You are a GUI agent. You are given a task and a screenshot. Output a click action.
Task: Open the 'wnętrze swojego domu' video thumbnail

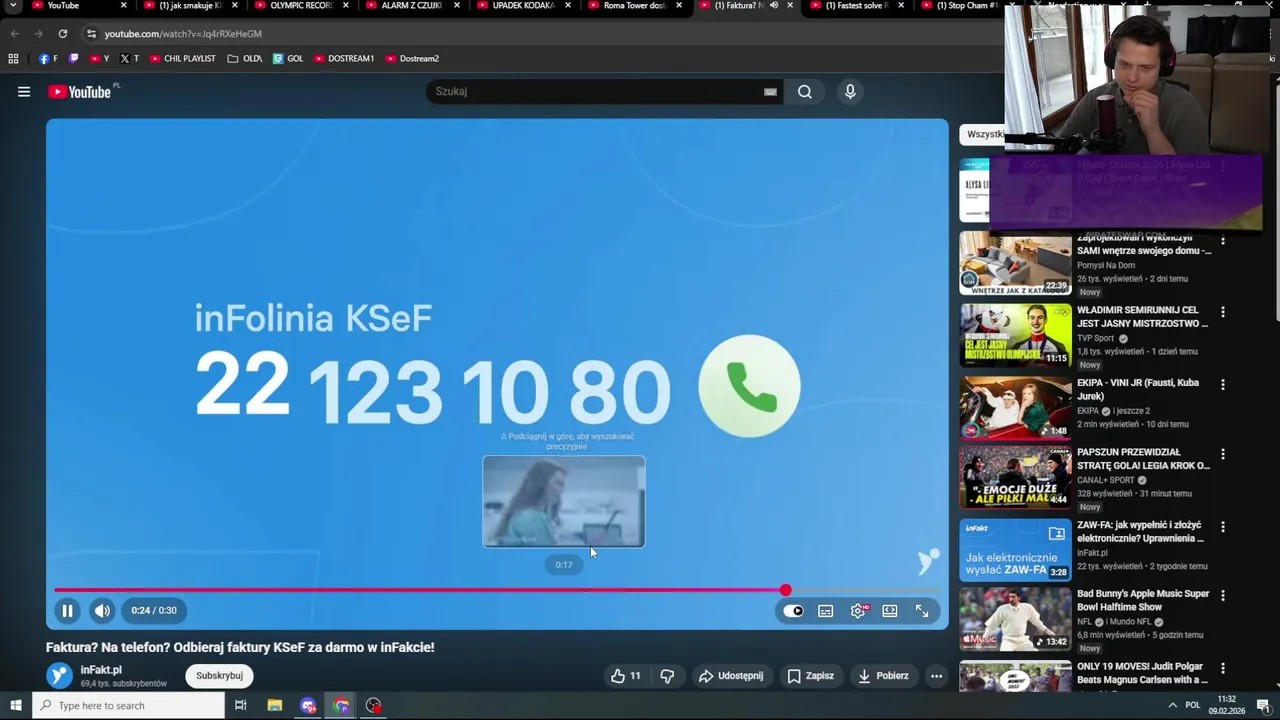(x=1015, y=264)
